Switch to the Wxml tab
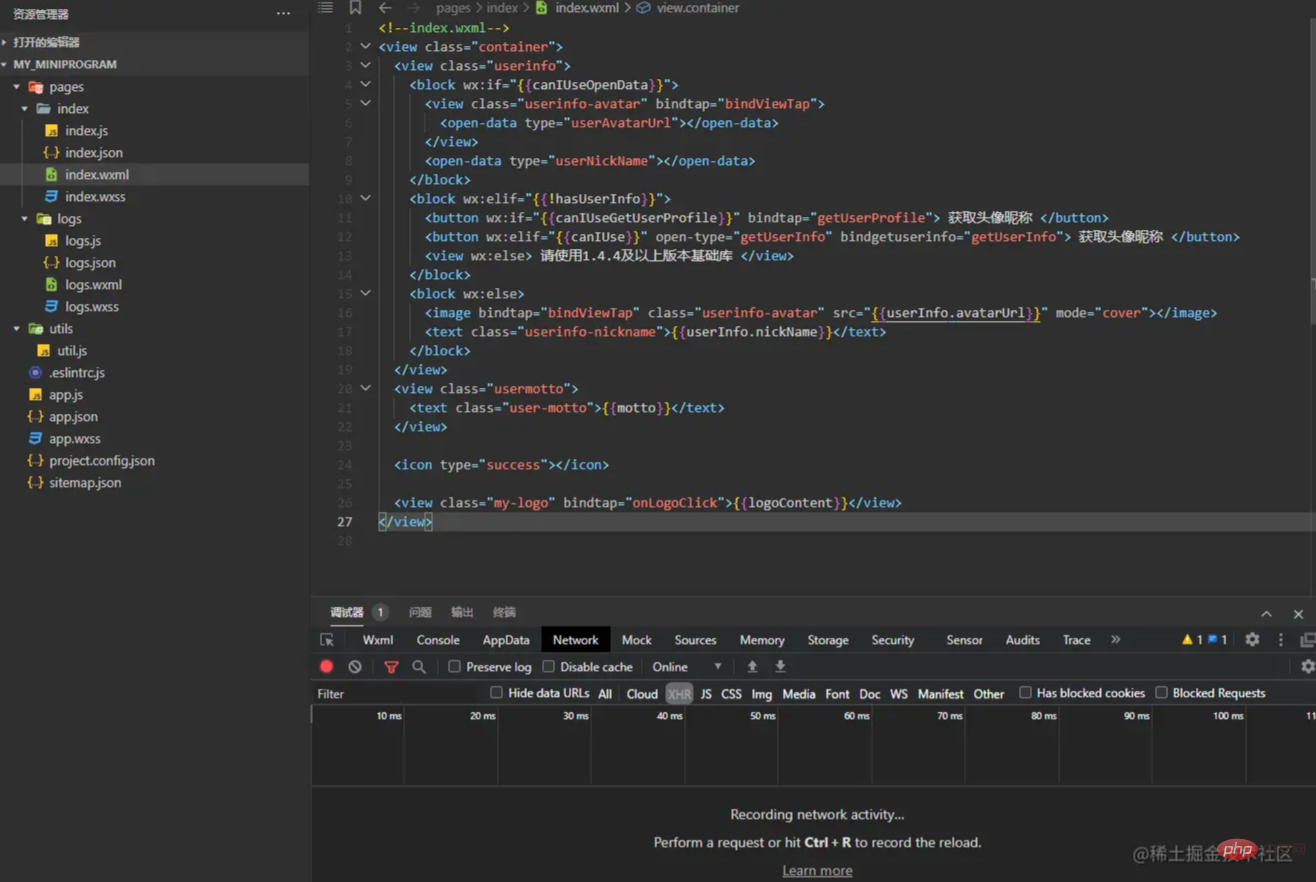Viewport: 1316px width, 882px height. [x=378, y=640]
